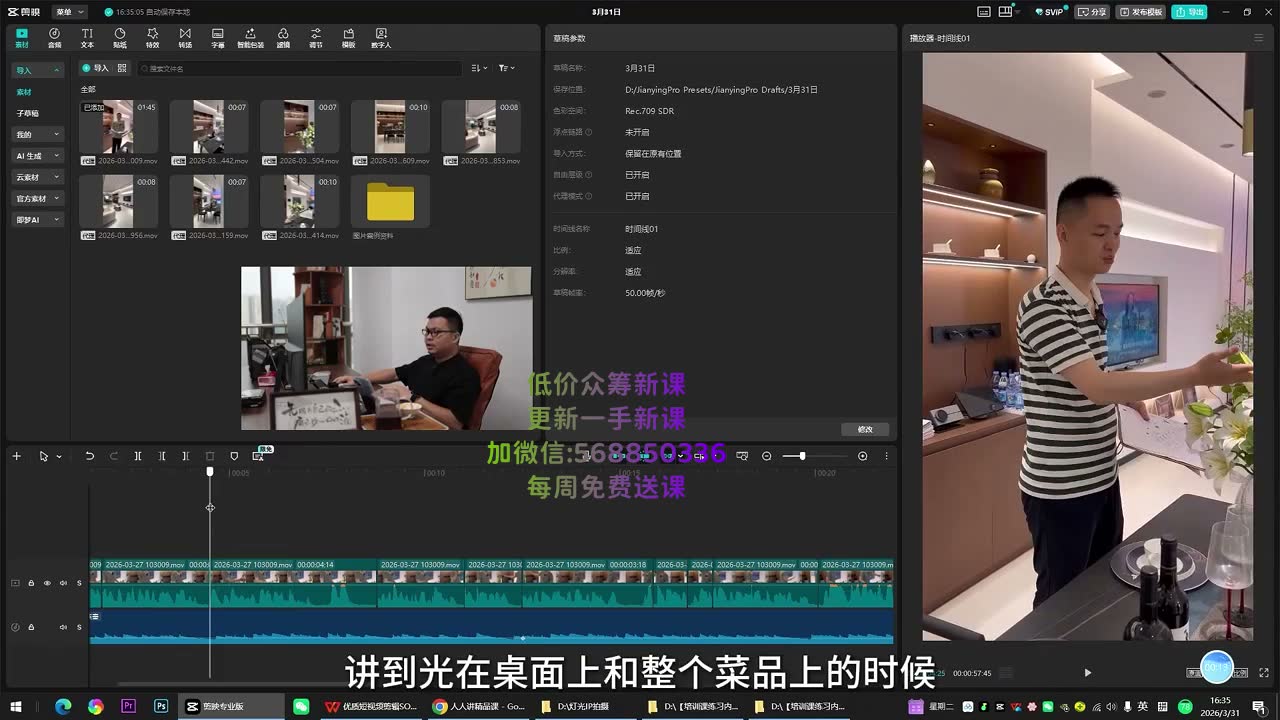This screenshot has height=720, width=1280.
Task: Click the 搜索文件名 search field
Action: tap(300, 68)
